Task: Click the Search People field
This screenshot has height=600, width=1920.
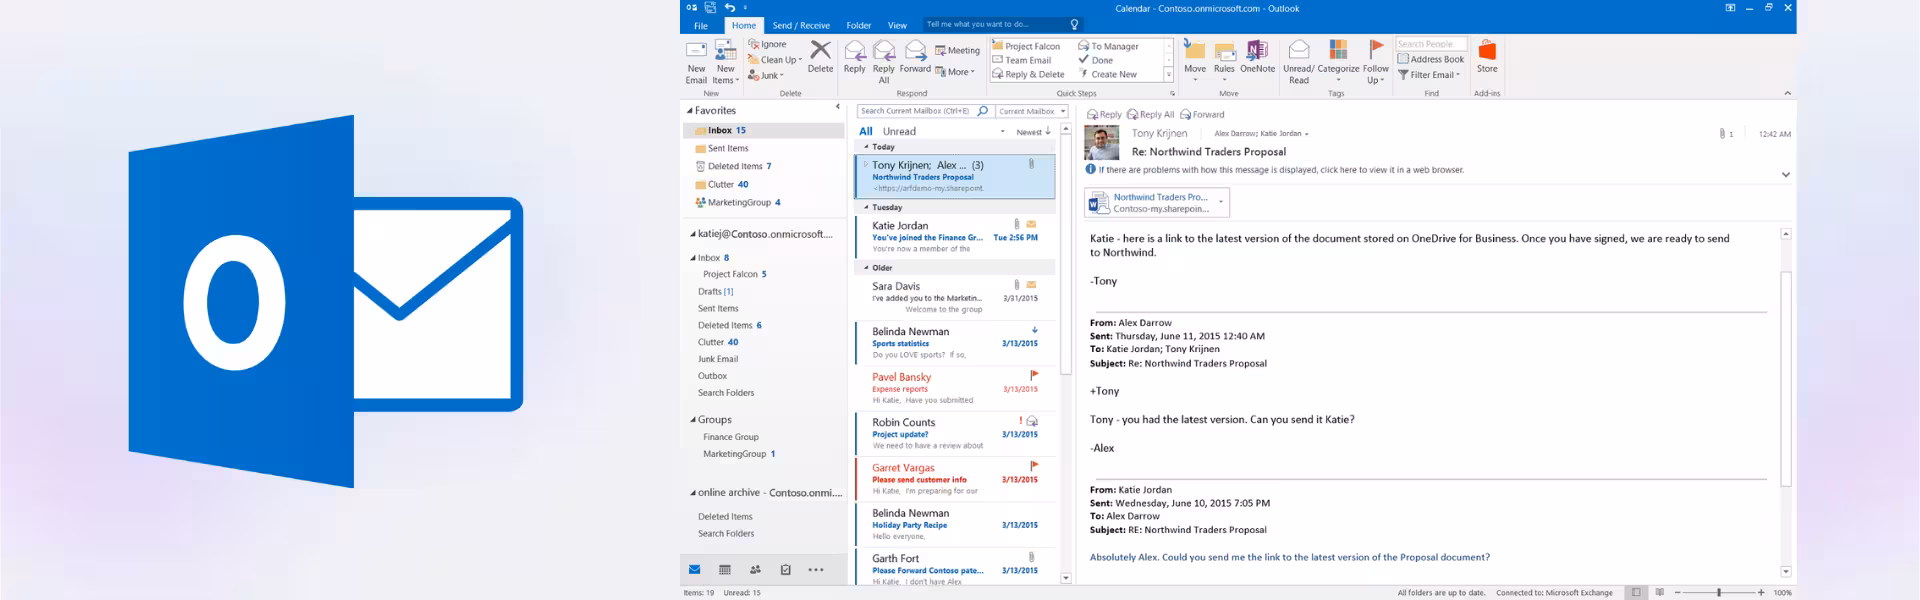Action: point(1431,44)
